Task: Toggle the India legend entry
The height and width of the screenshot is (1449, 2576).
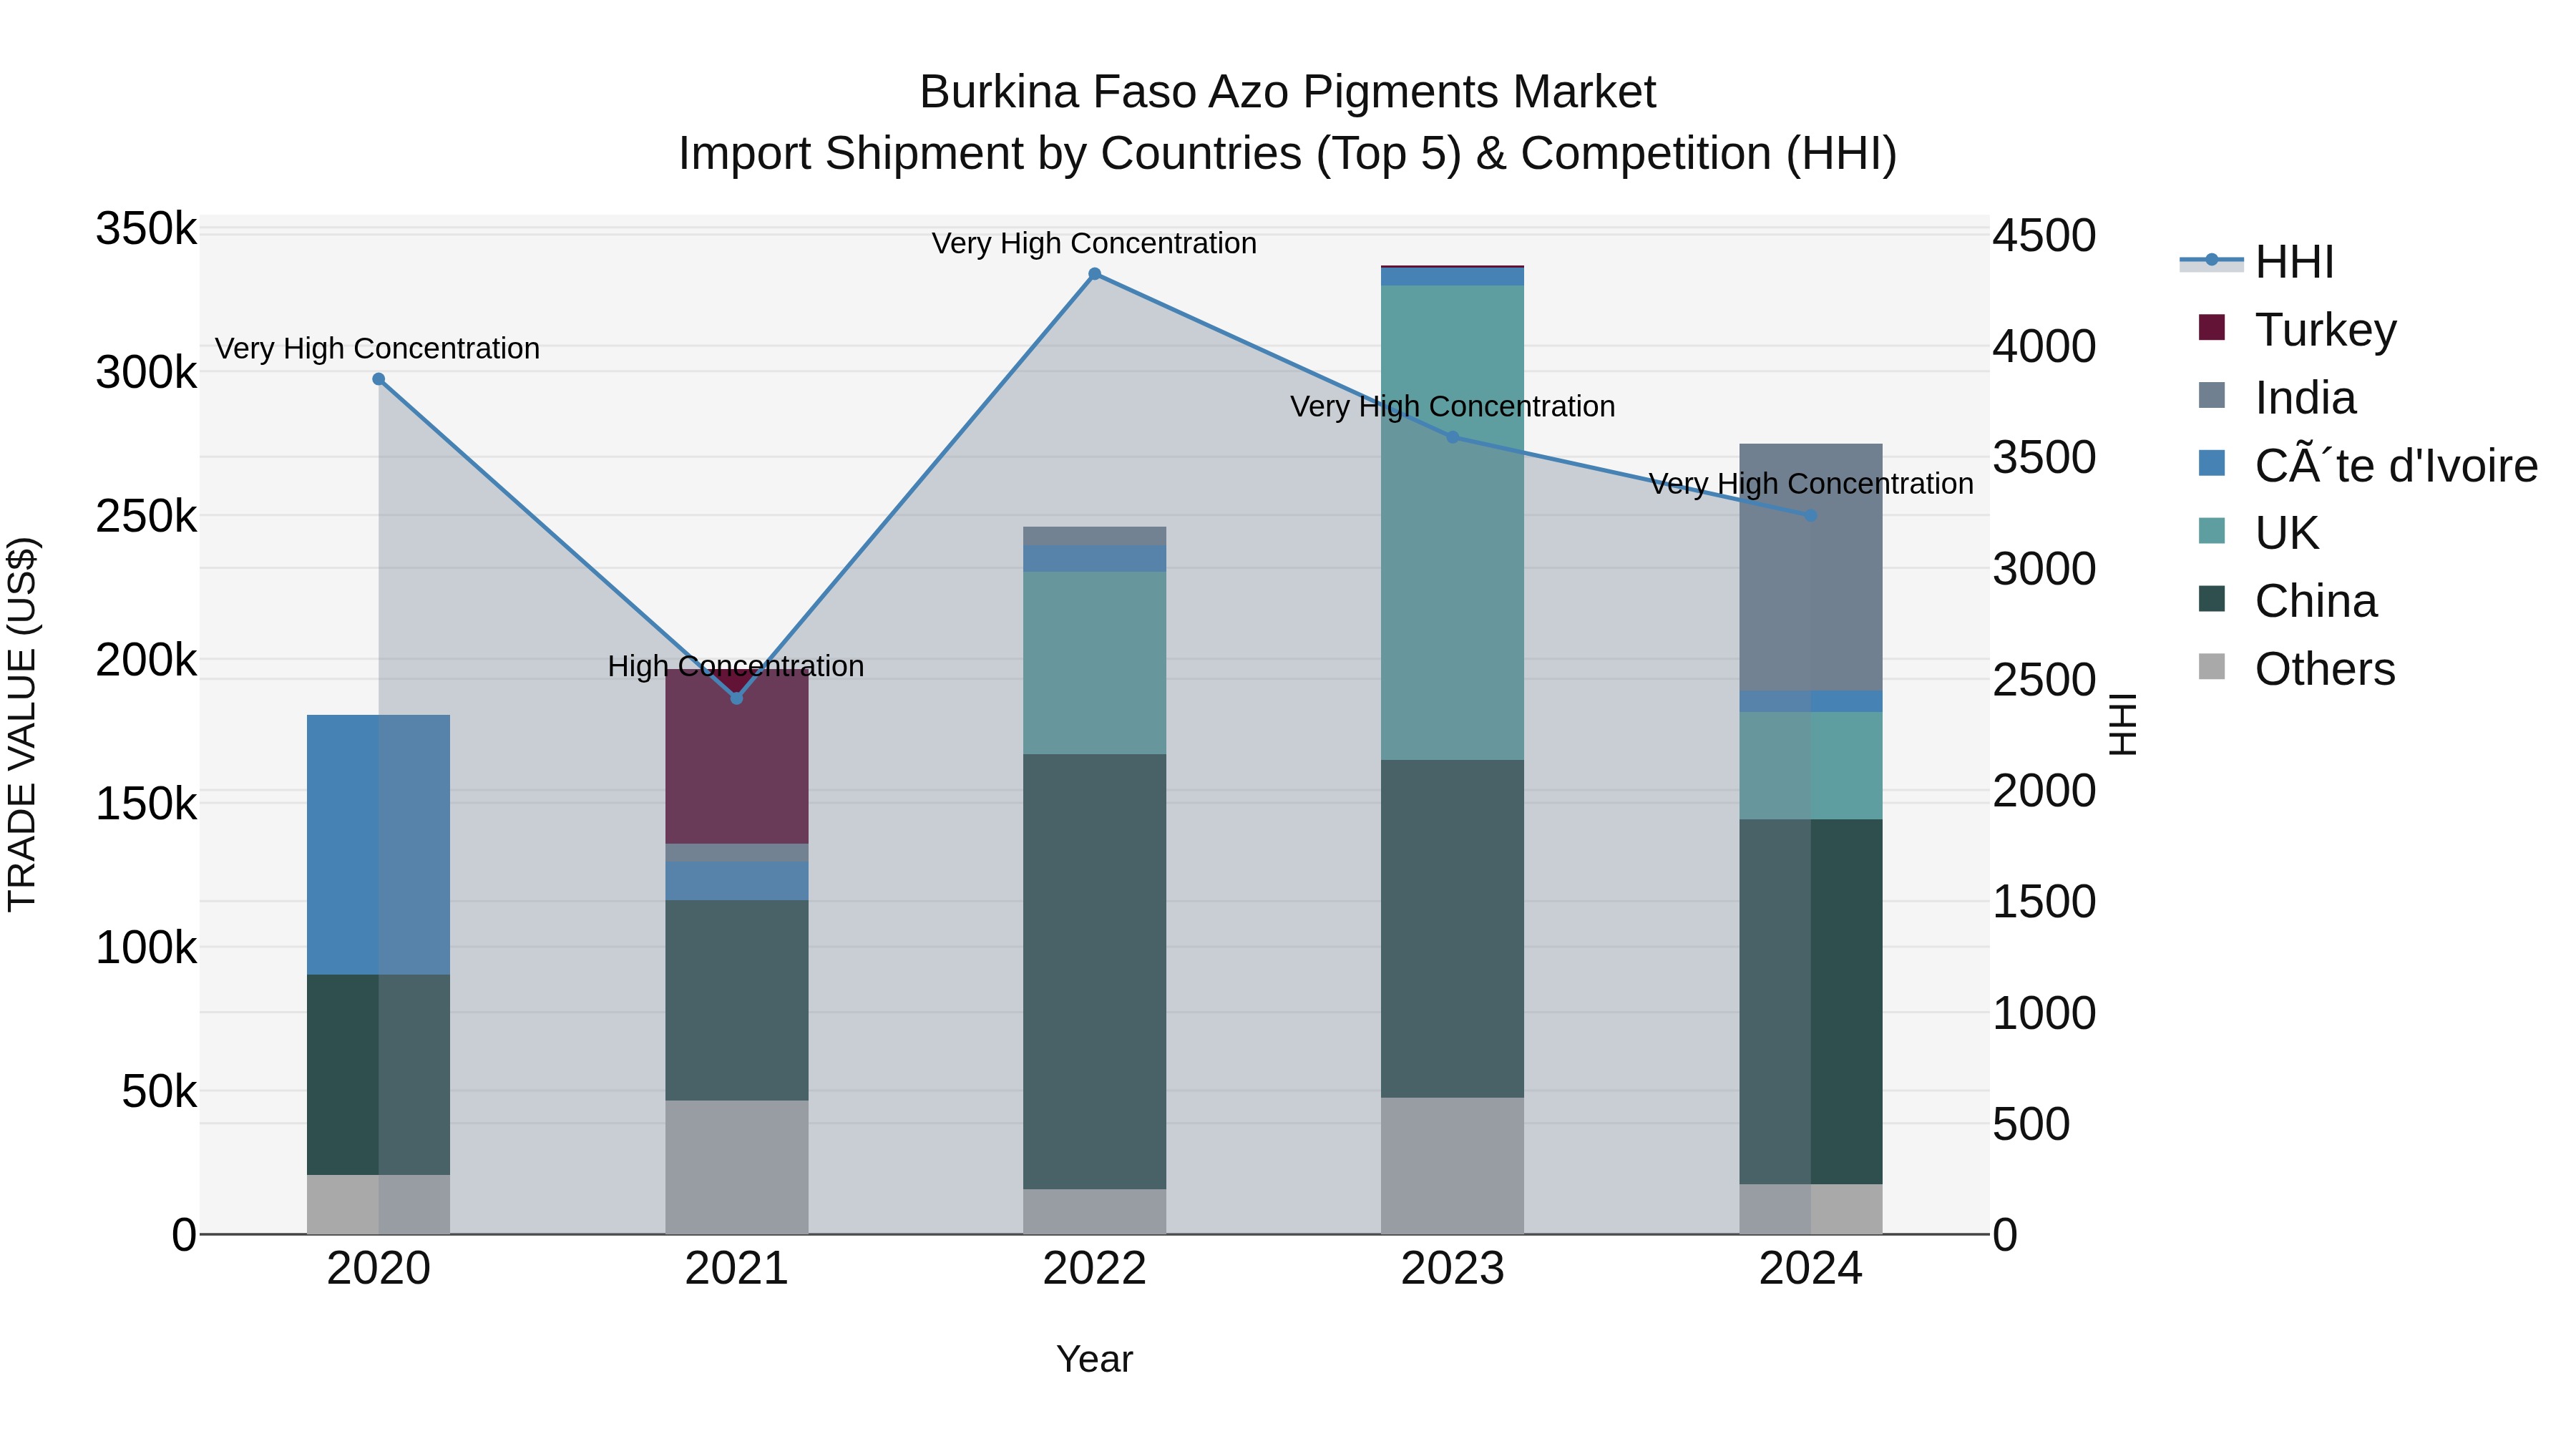Action: pos(2278,397)
